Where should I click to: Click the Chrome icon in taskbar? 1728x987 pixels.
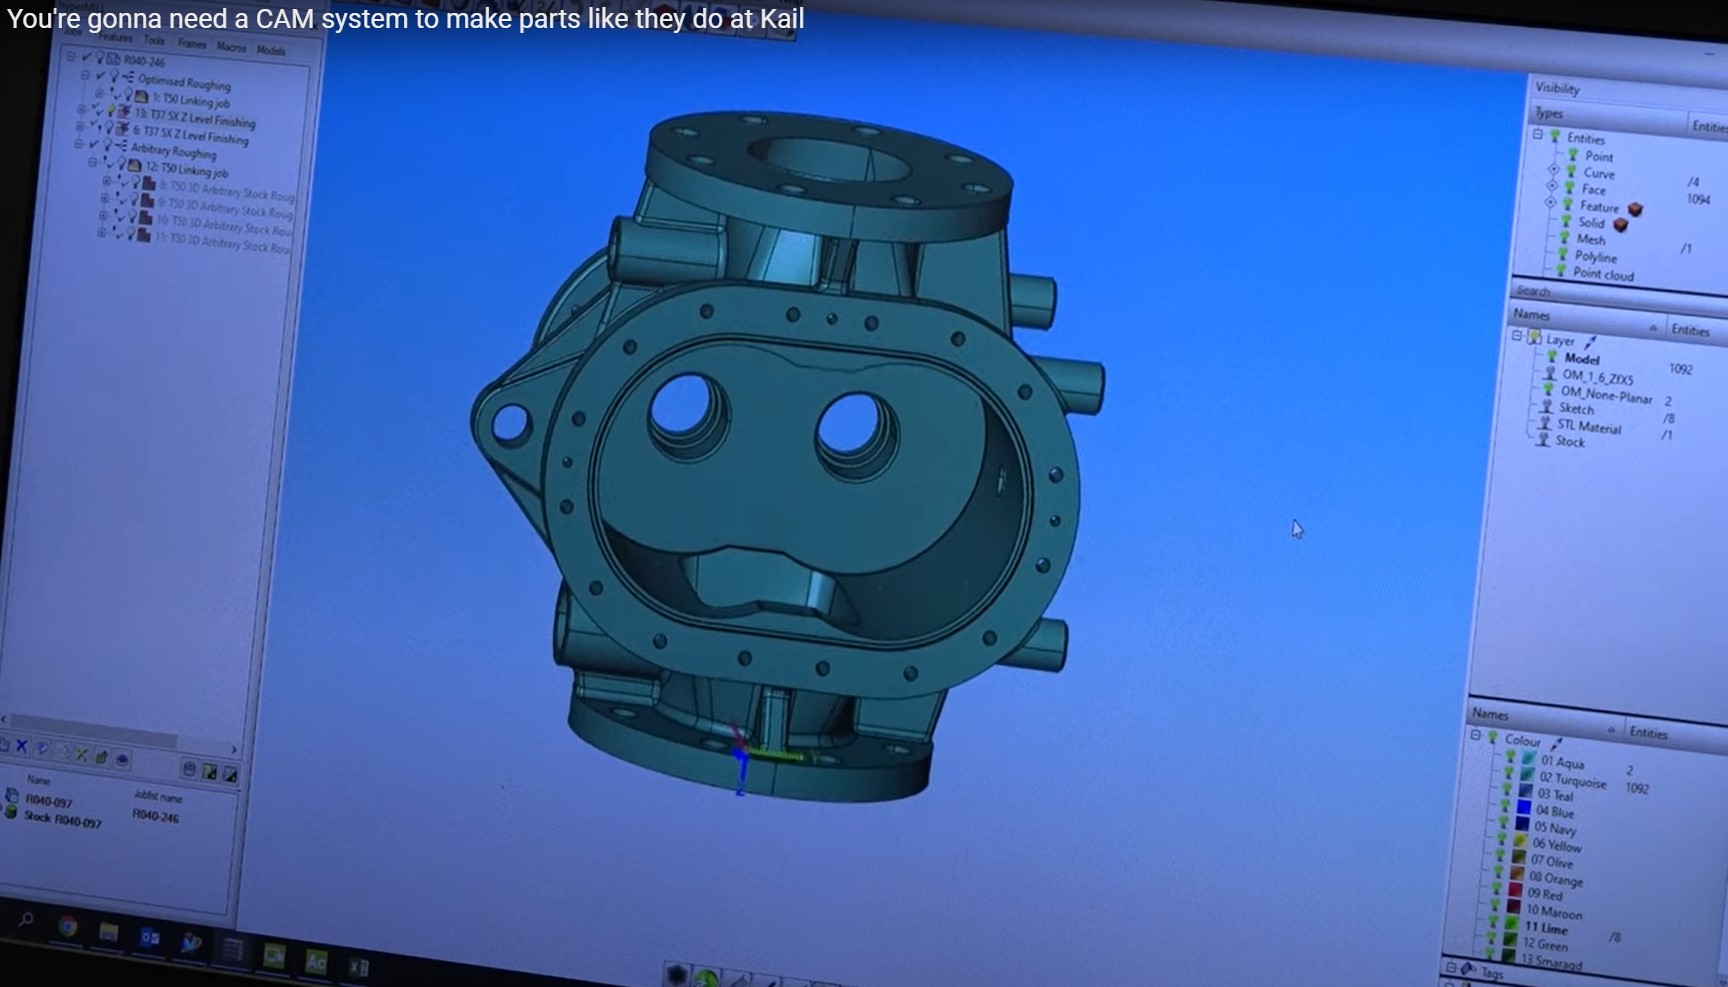pos(67,926)
